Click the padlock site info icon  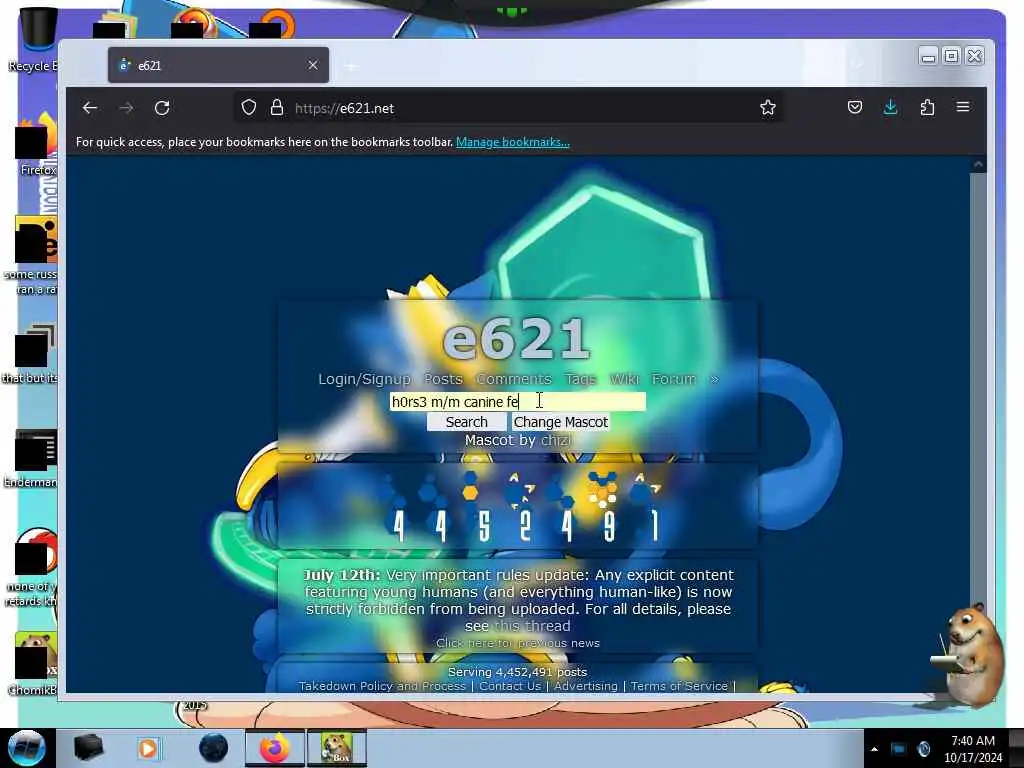coord(277,108)
